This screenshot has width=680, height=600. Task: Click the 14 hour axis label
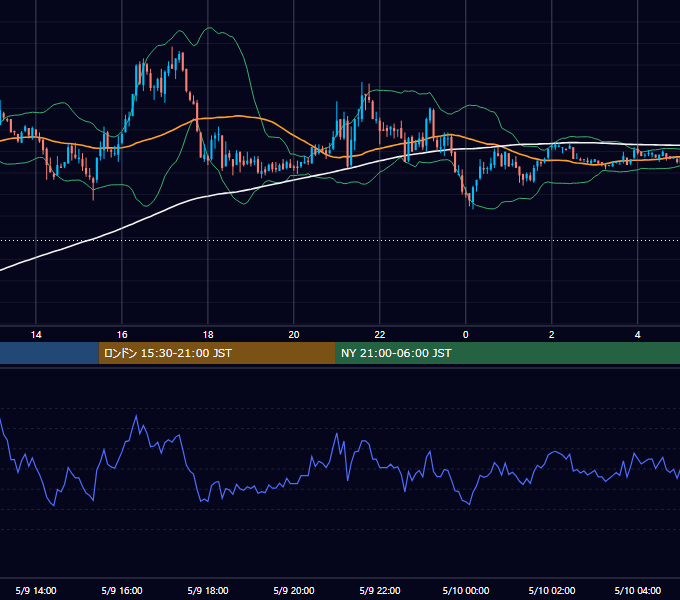click(x=36, y=335)
